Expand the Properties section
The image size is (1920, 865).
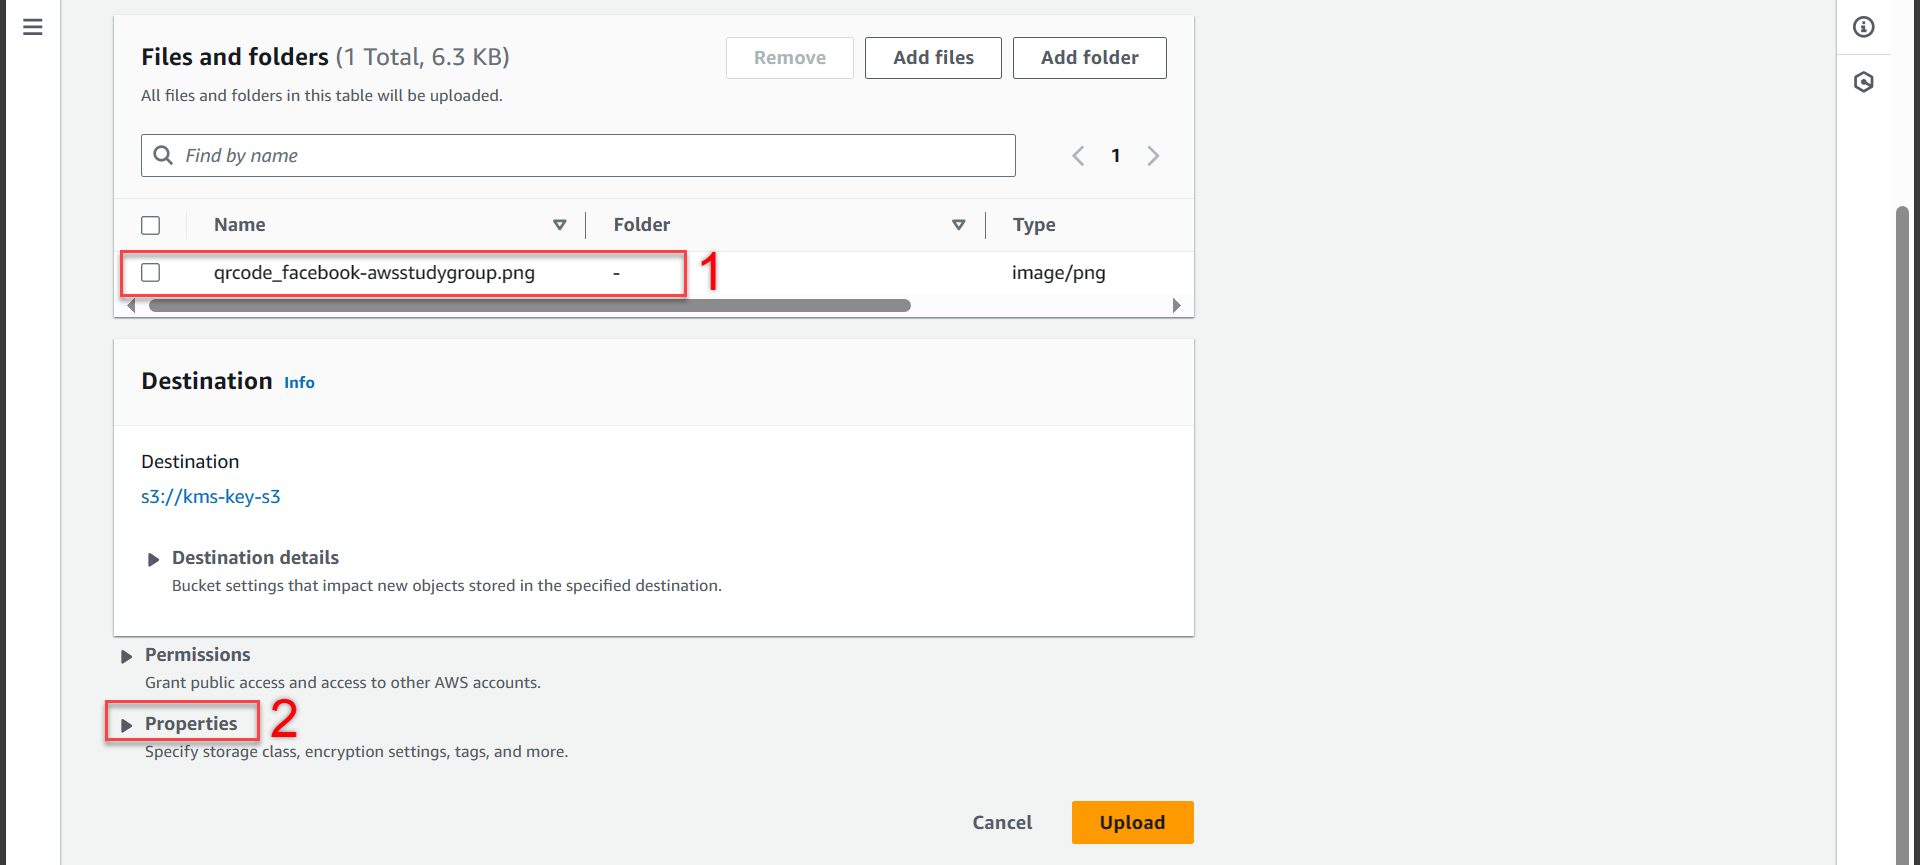(127, 725)
